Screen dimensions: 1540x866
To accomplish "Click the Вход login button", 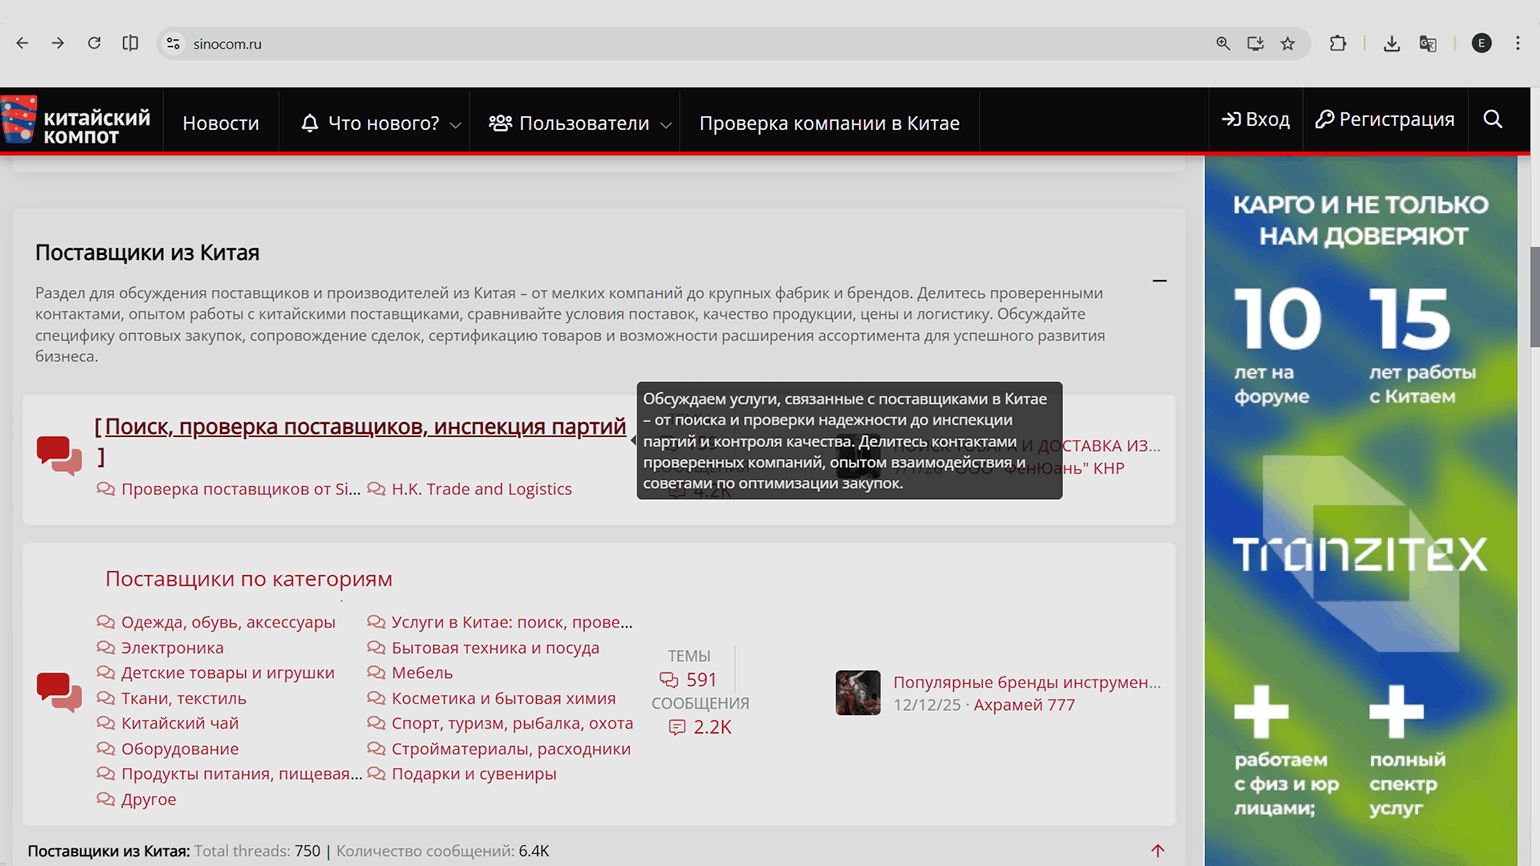I will 1256,120.
